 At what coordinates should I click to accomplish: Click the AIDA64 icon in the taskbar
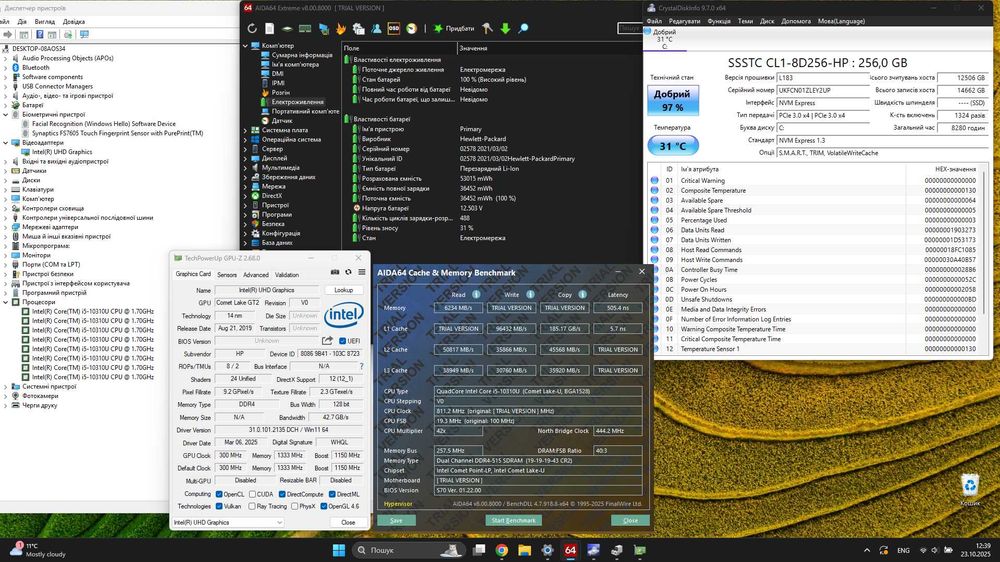point(570,550)
